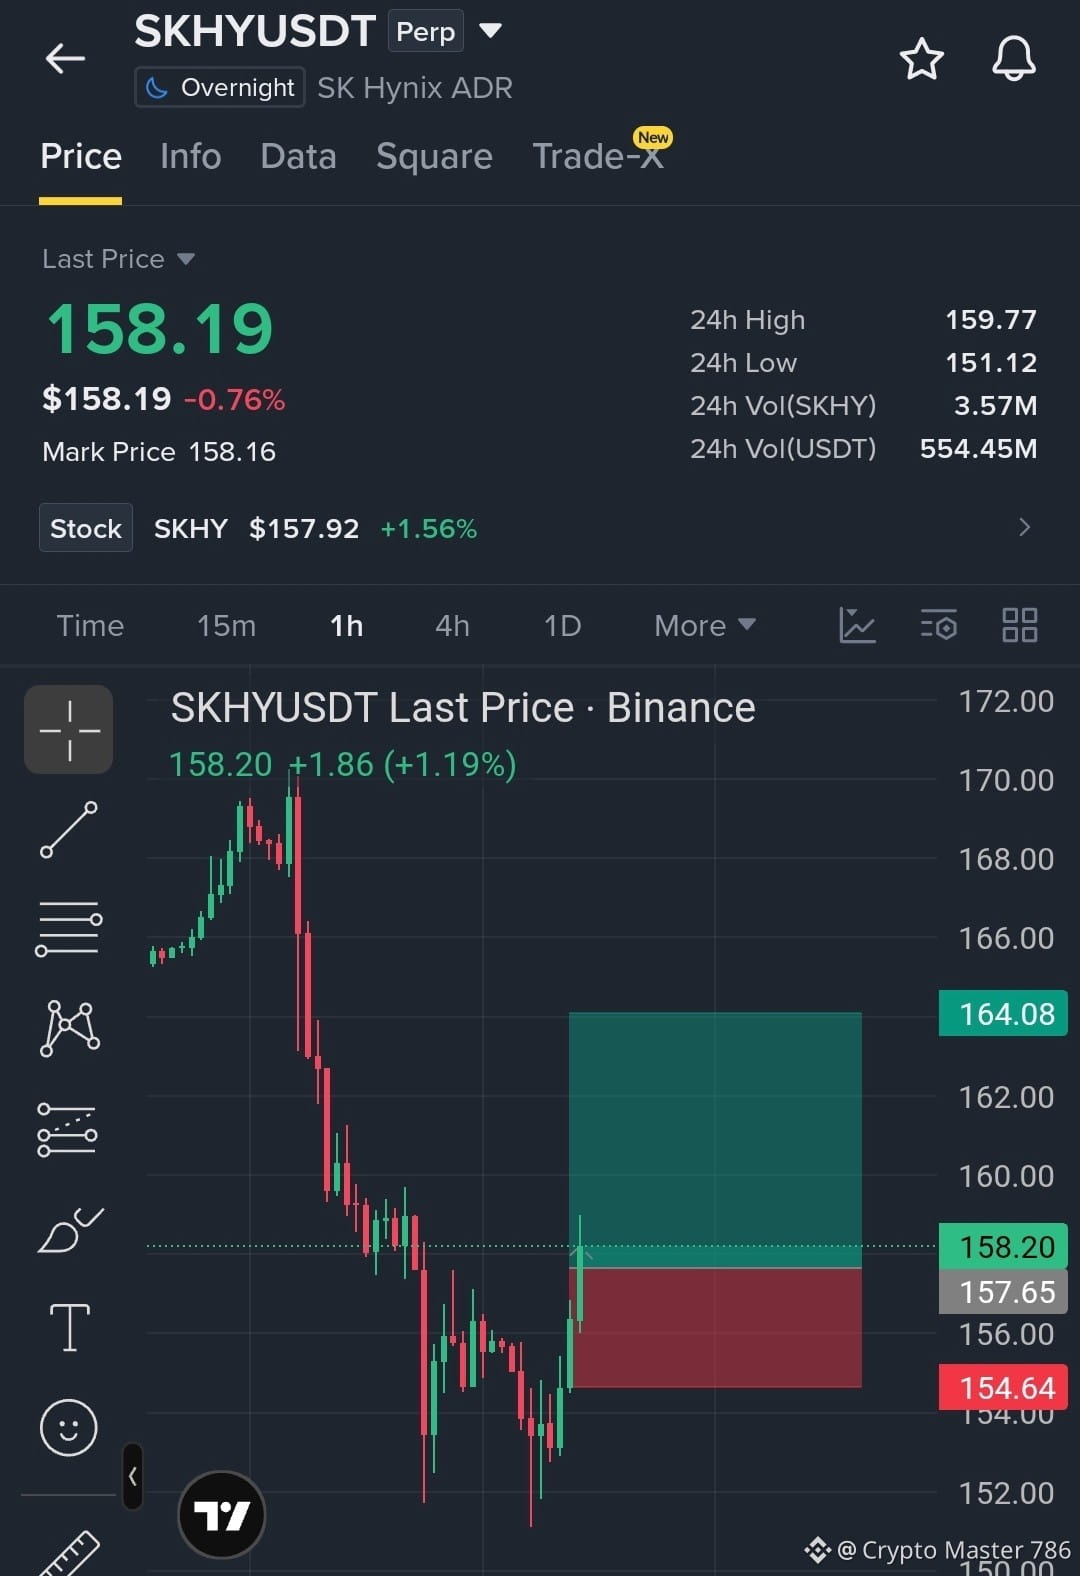Select the XABCD pattern tool
The image size is (1080, 1576).
pyautogui.click(x=69, y=1029)
